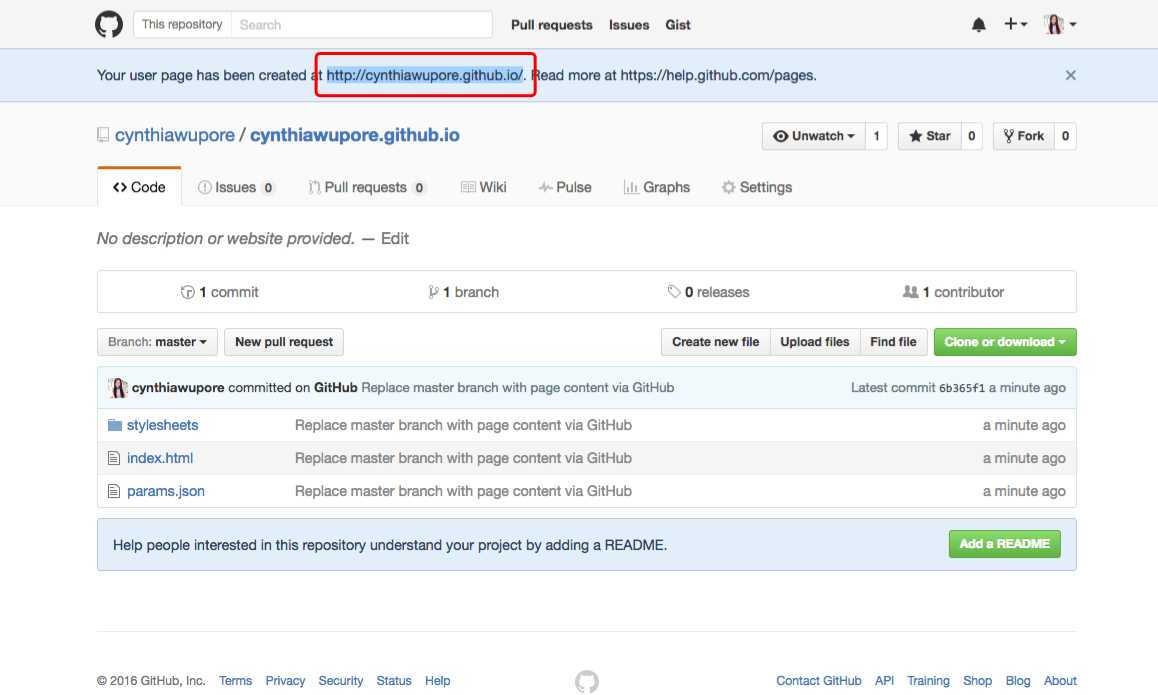
Task: Star this repository
Action: (x=929, y=136)
